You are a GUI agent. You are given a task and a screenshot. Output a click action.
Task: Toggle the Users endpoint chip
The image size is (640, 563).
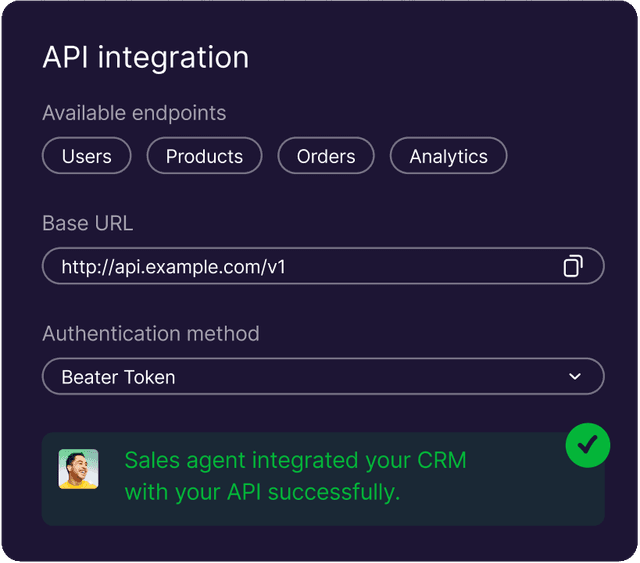86,156
